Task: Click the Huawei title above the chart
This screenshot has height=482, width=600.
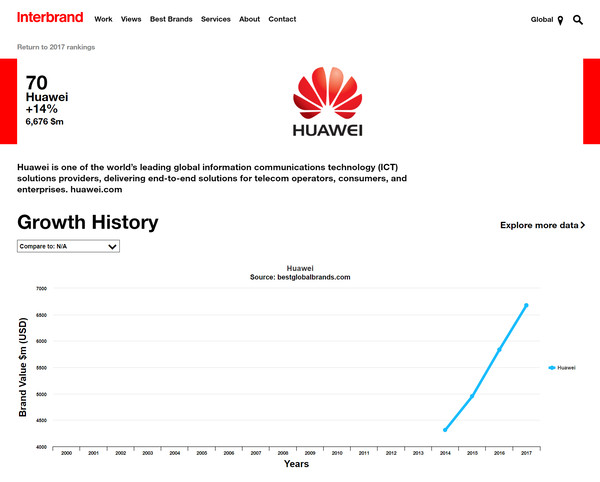Action: tap(300, 268)
